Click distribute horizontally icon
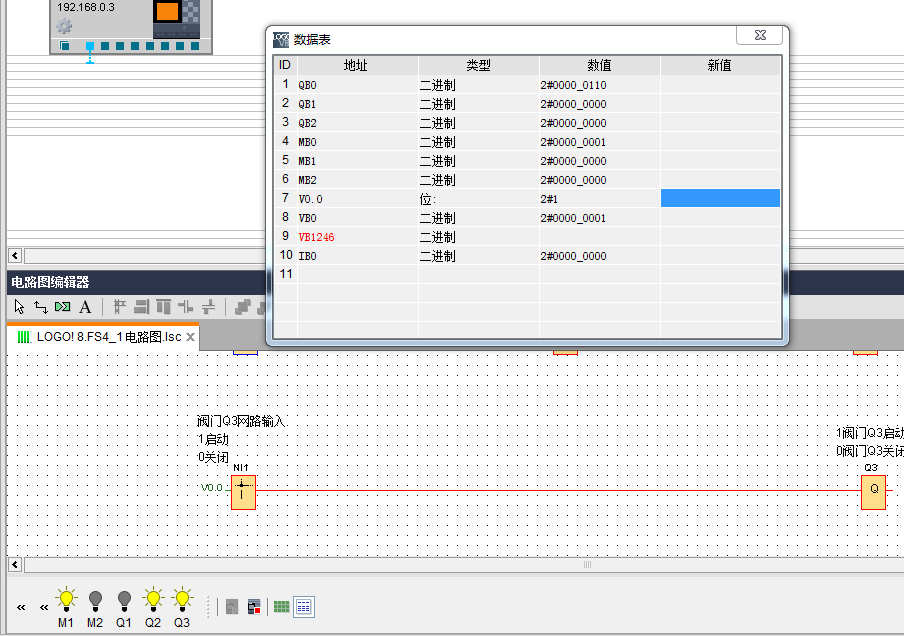 (x=186, y=307)
